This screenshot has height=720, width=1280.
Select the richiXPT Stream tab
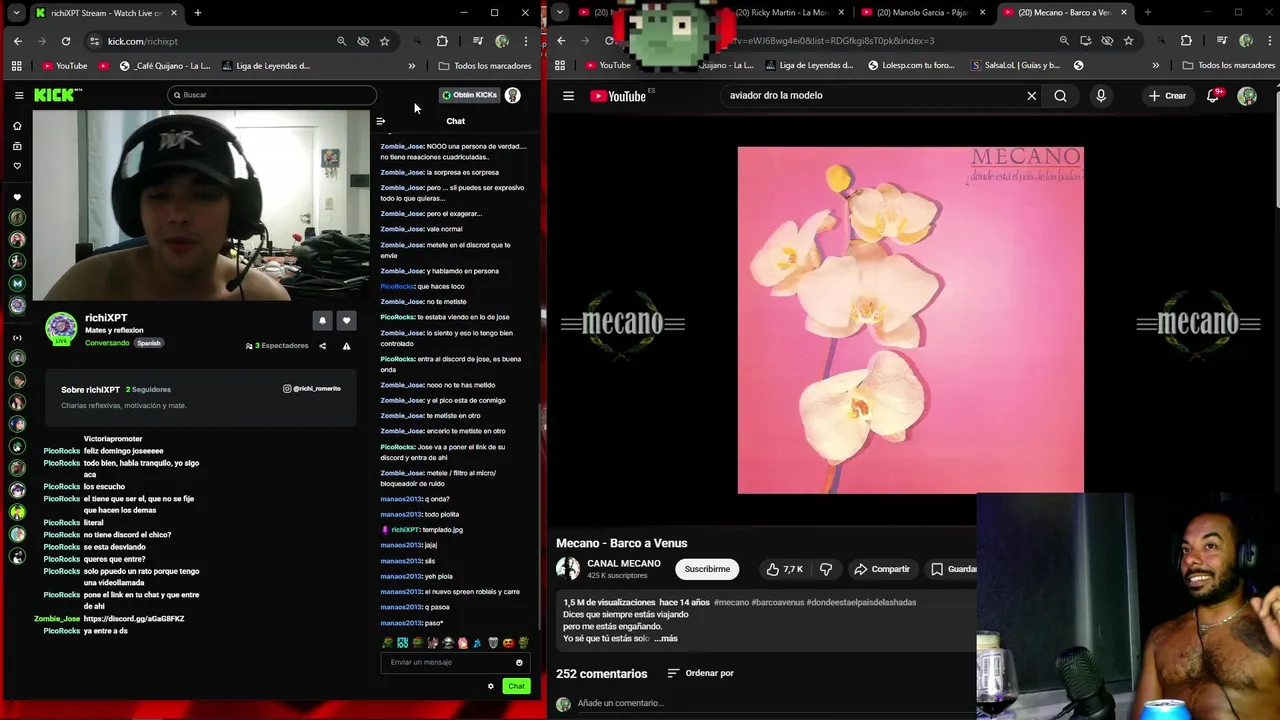click(x=105, y=13)
